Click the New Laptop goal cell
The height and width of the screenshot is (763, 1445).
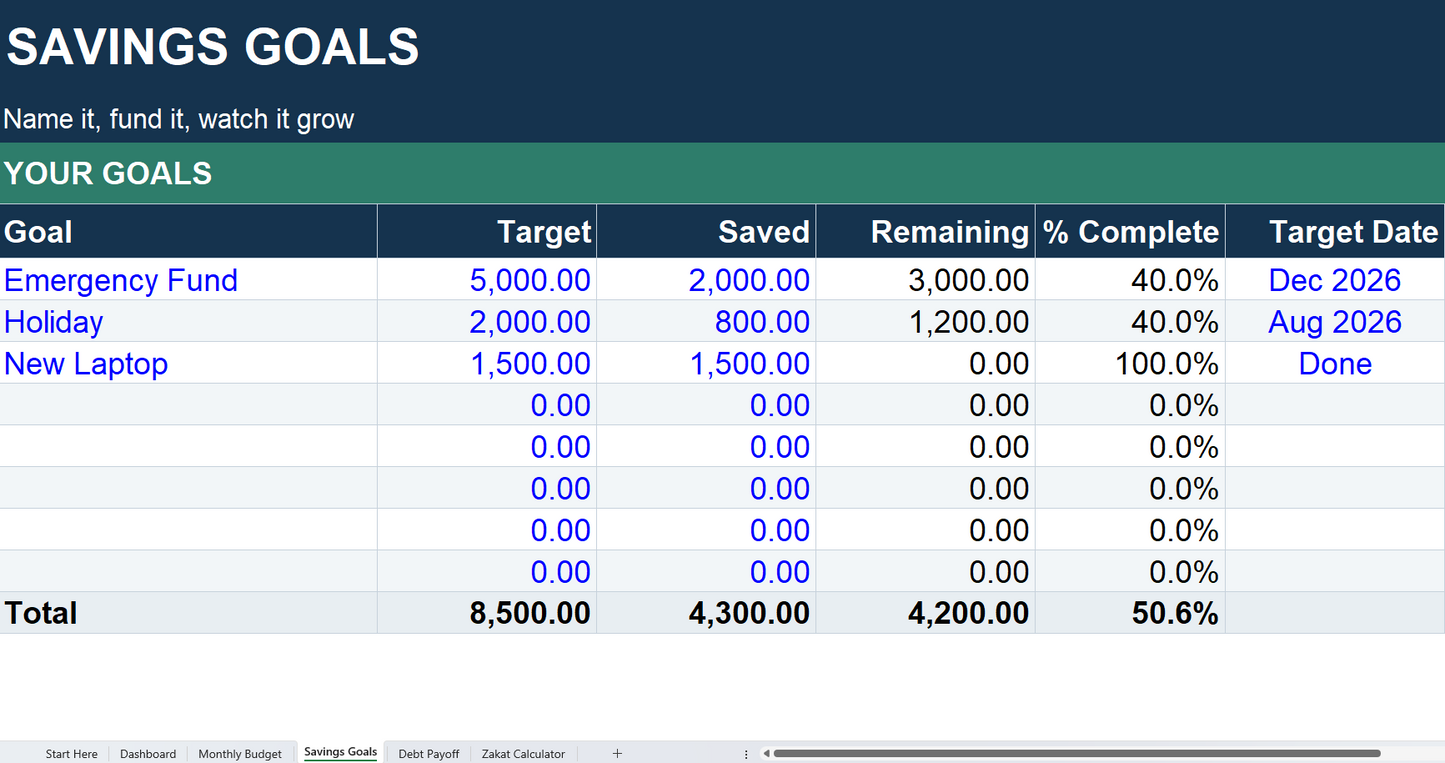[188, 364]
